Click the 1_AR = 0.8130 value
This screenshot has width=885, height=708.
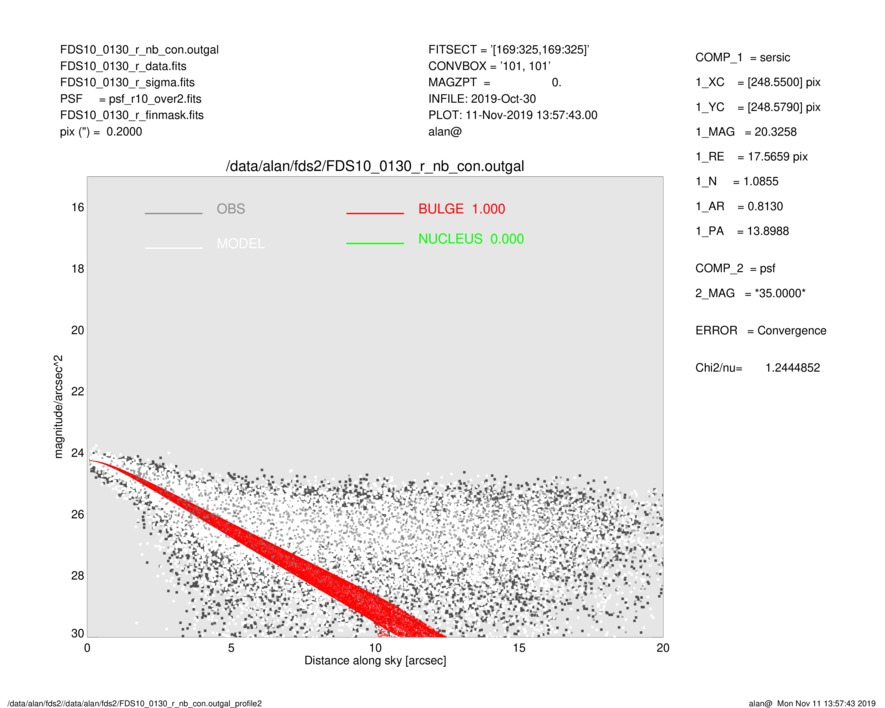point(739,207)
